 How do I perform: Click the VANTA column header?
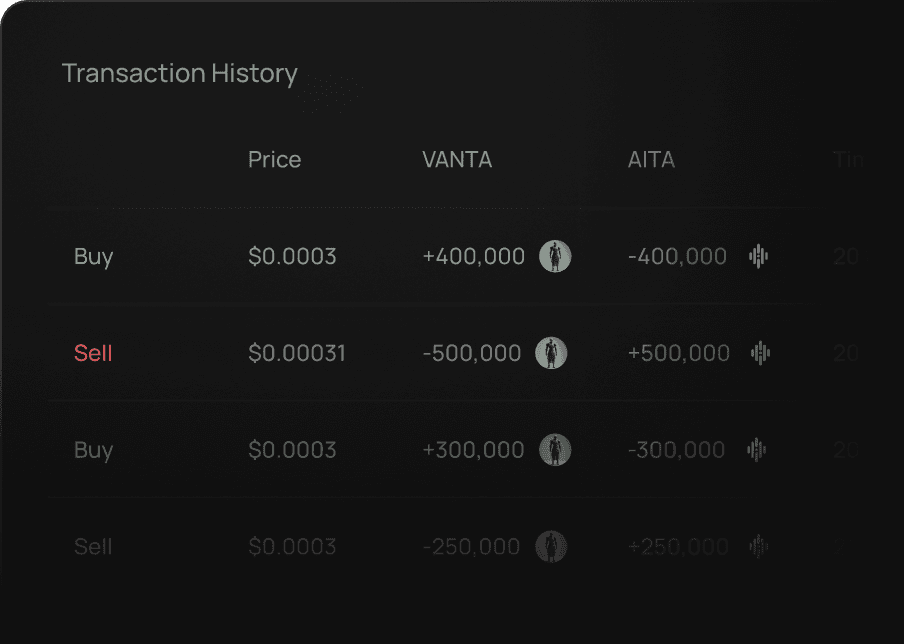pyautogui.click(x=457, y=160)
